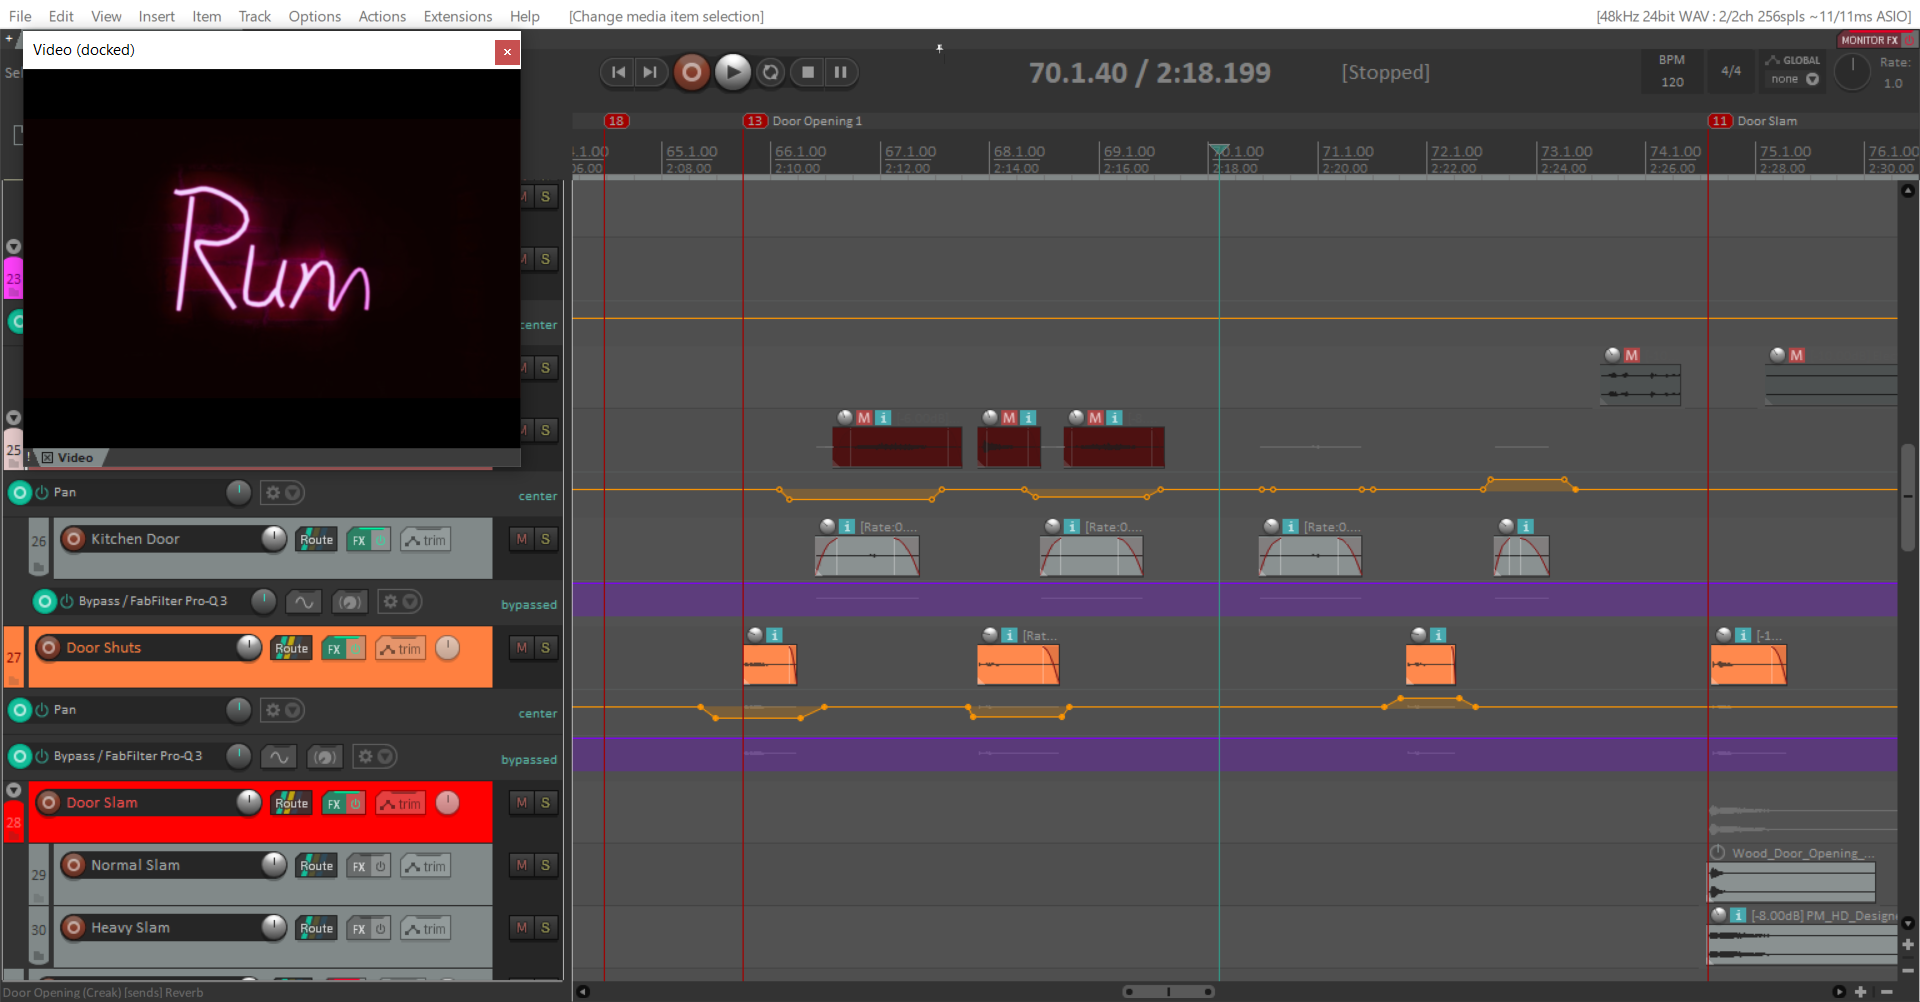
Task: Click the 4/4 time signature field
Action: 1730,71
